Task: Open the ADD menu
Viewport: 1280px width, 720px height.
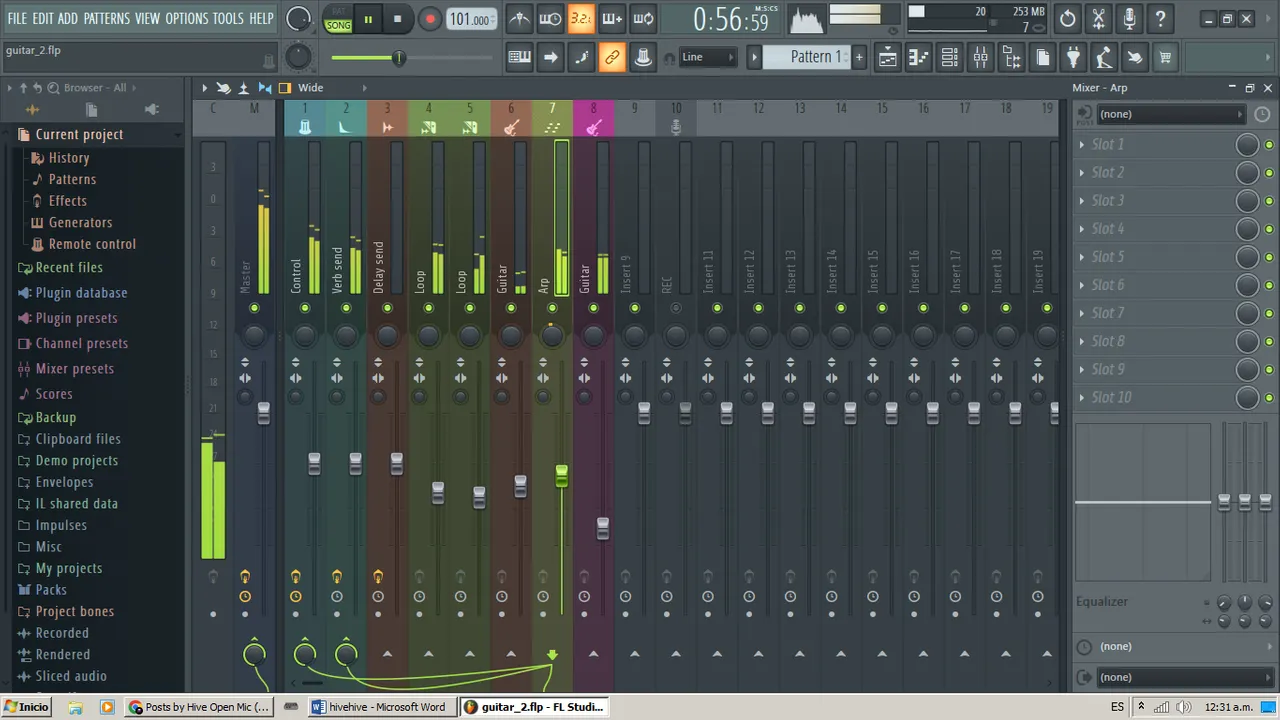Action: pos(68,18)
